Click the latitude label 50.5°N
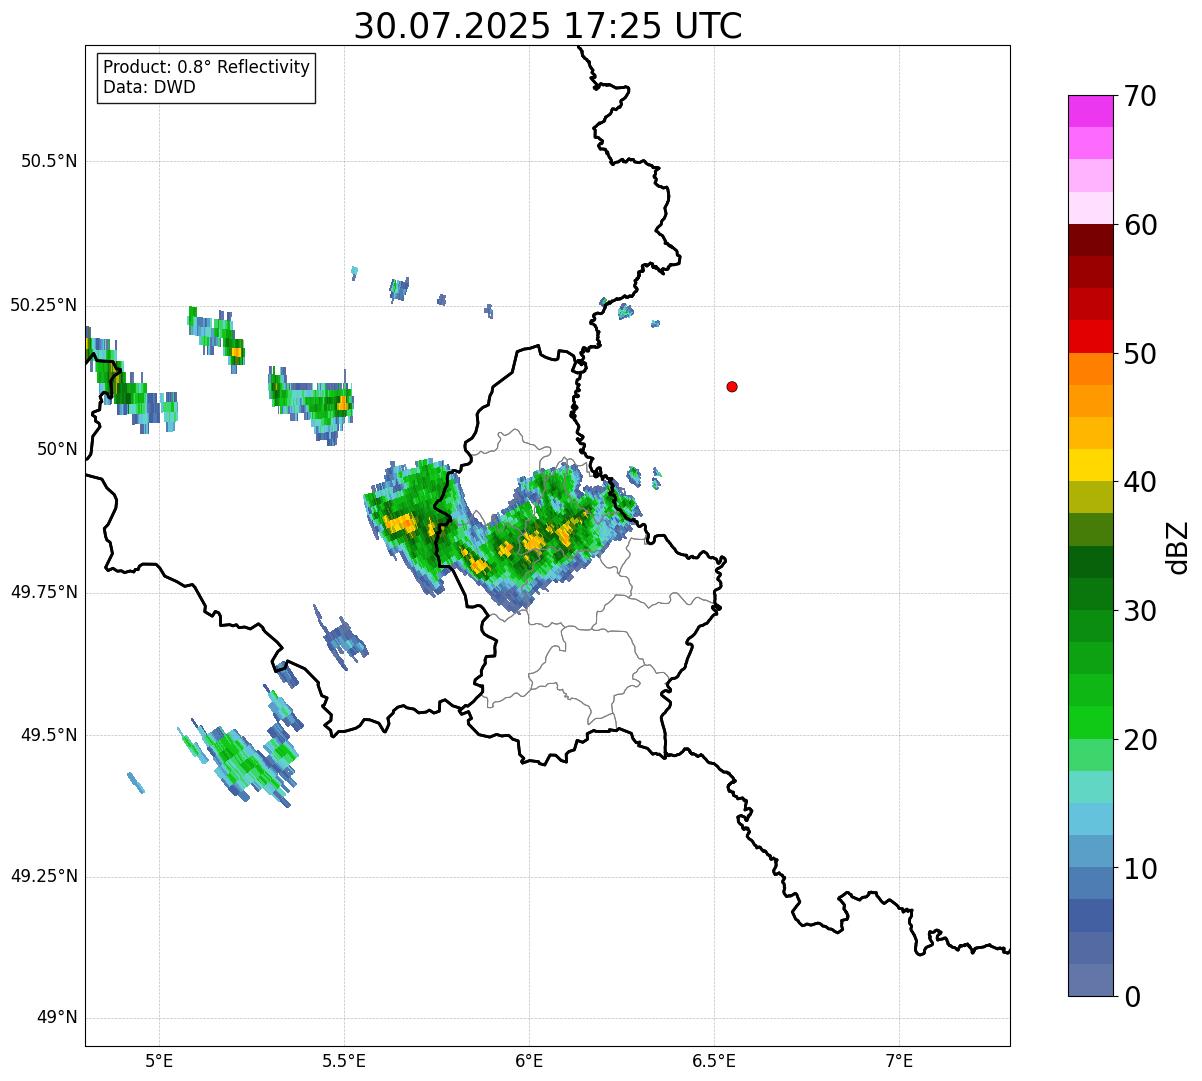1202x1081 pixels. pyautogui.click(x=49, y=161)
